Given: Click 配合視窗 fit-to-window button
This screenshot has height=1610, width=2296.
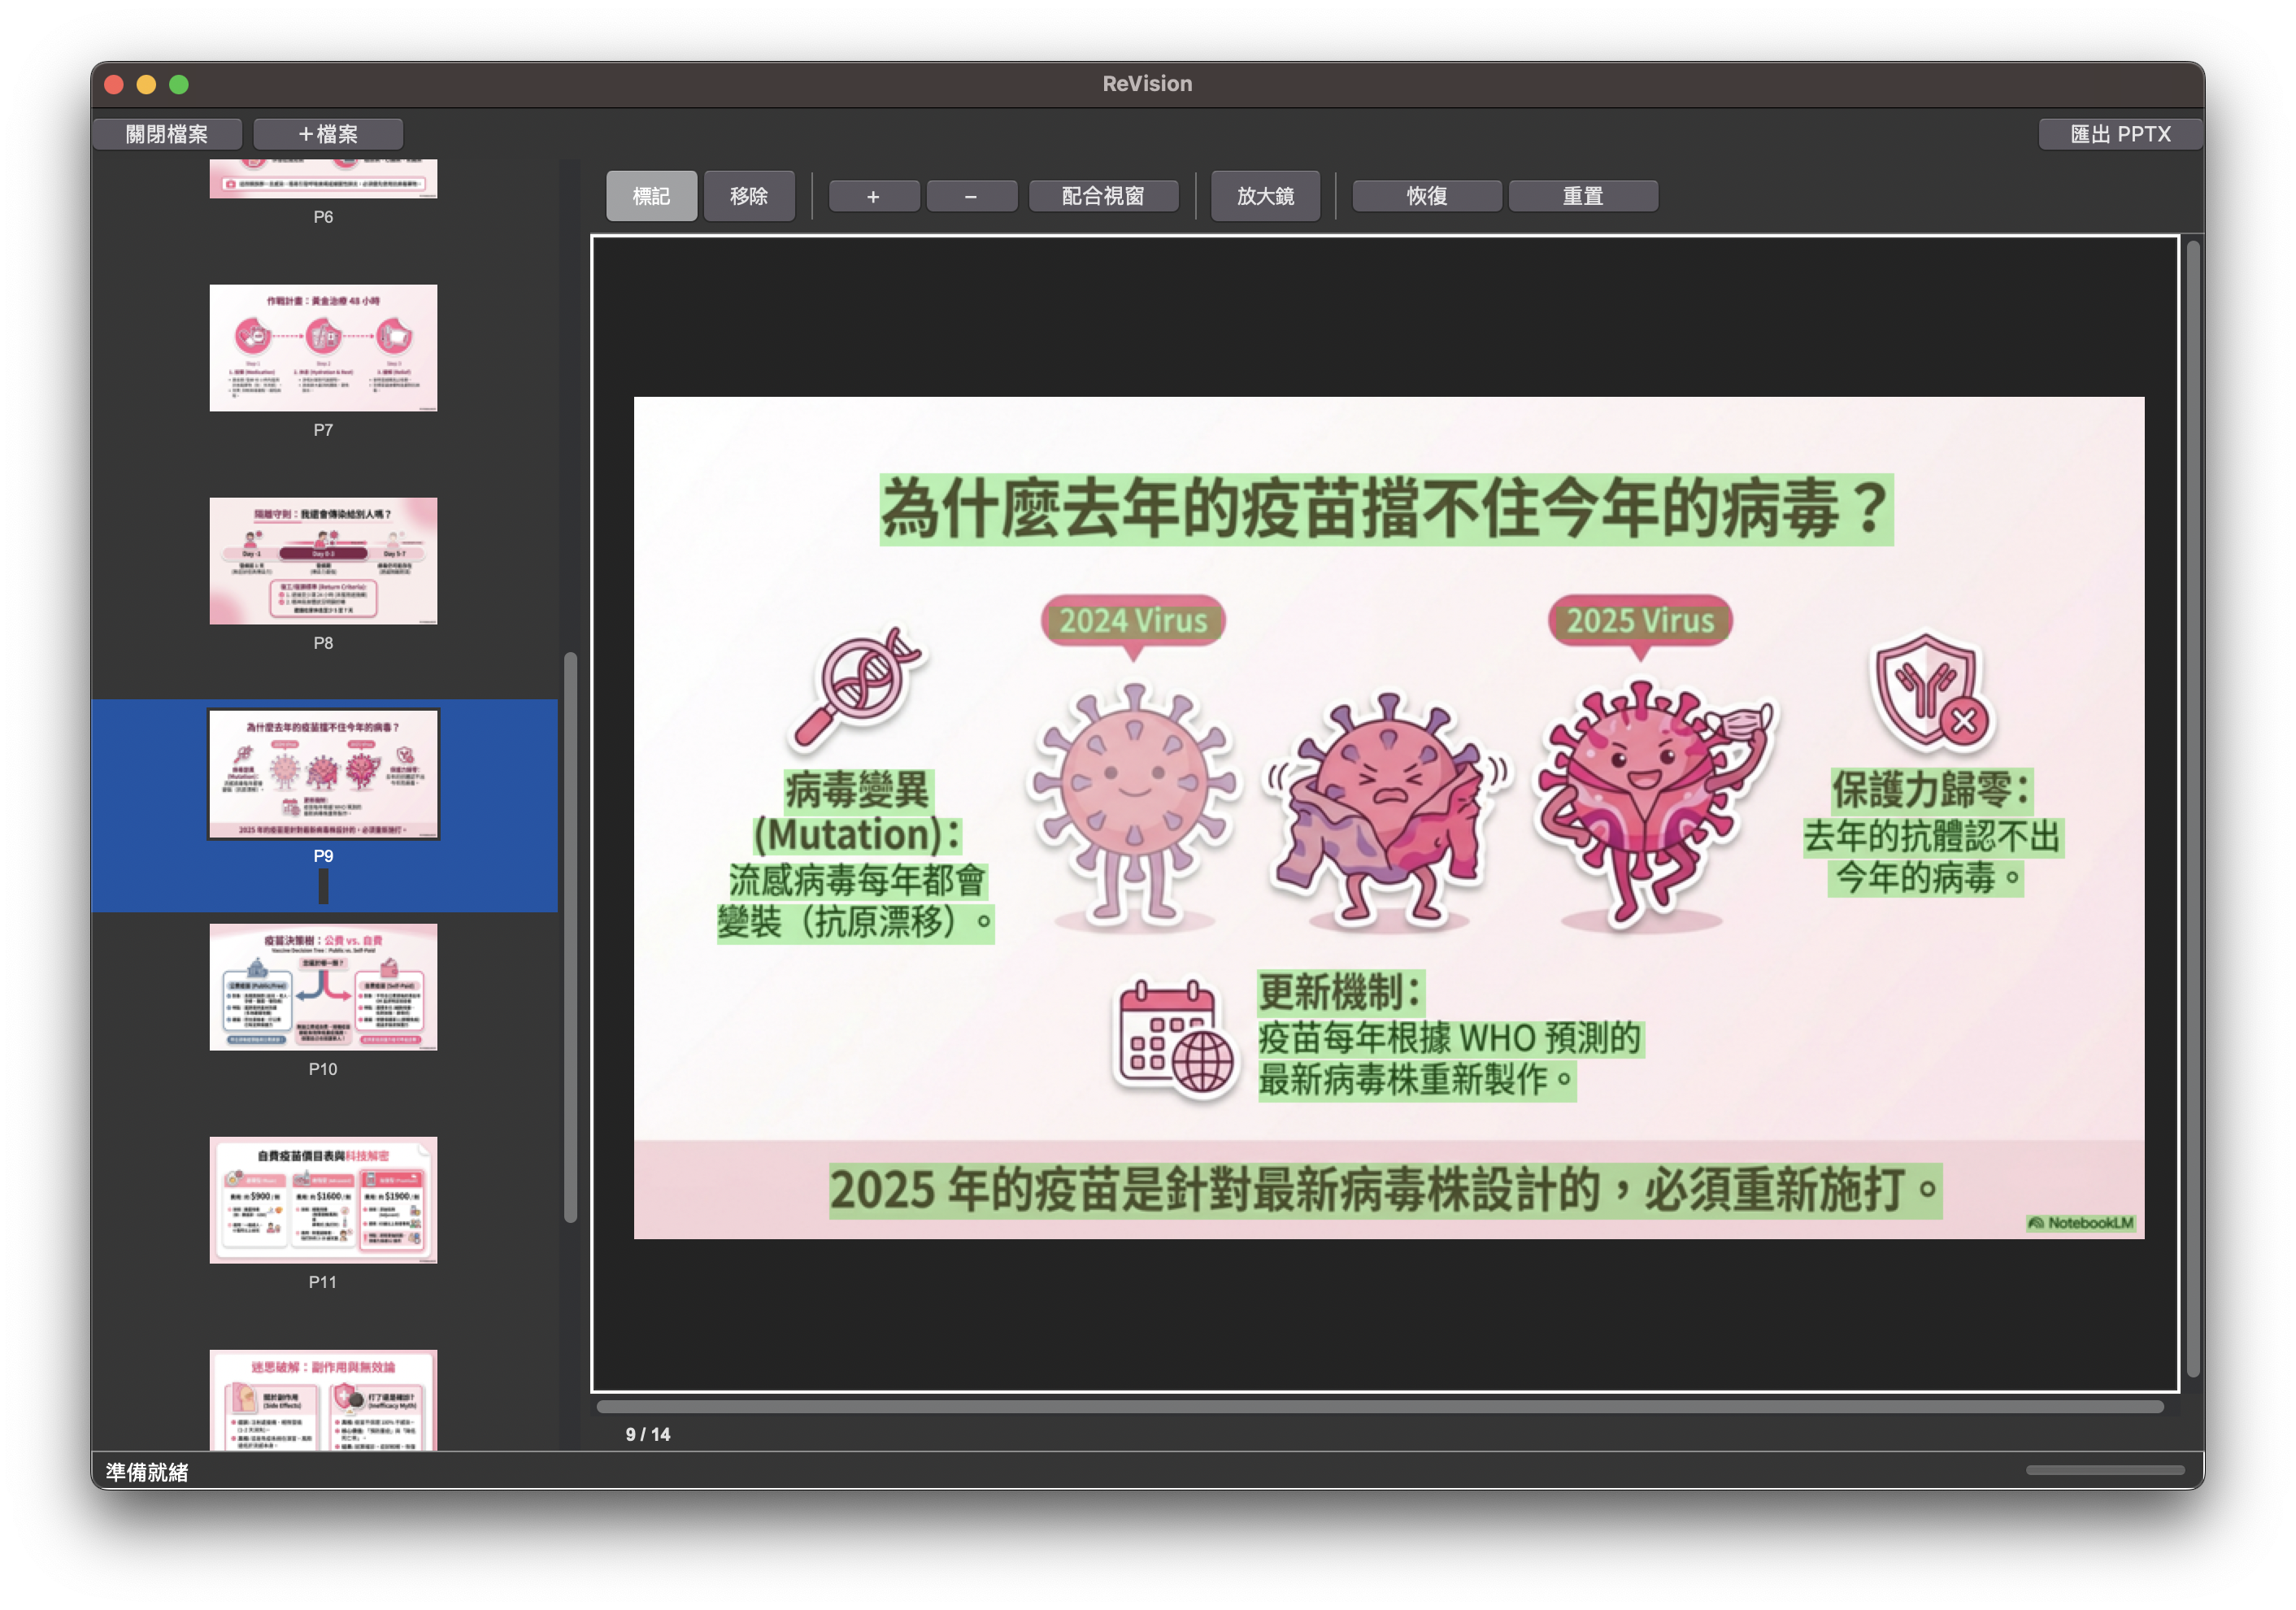Looking at the screenshot, I should point(1103,196).
